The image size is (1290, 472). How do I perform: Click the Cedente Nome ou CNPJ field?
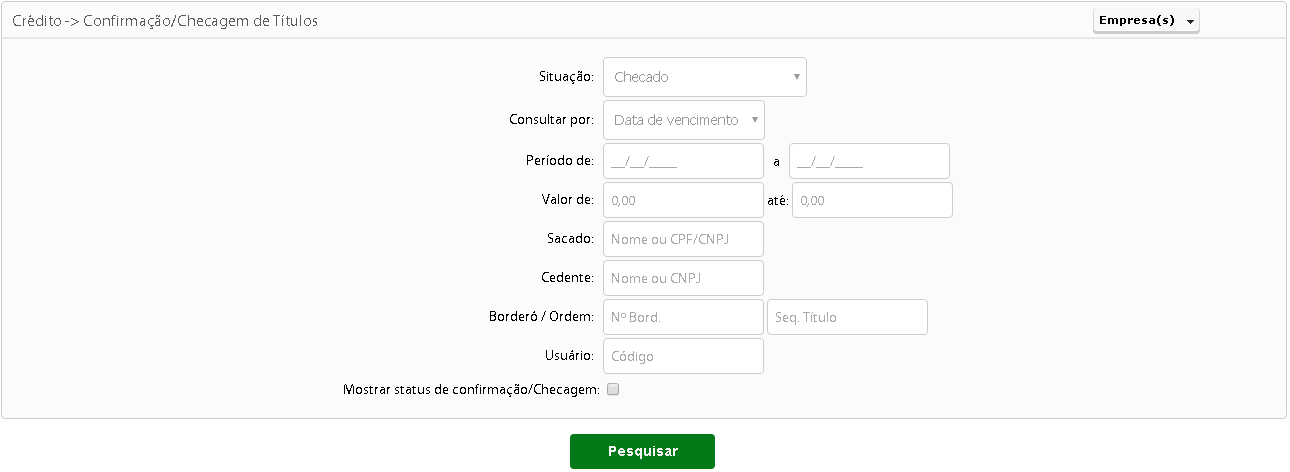683,278
